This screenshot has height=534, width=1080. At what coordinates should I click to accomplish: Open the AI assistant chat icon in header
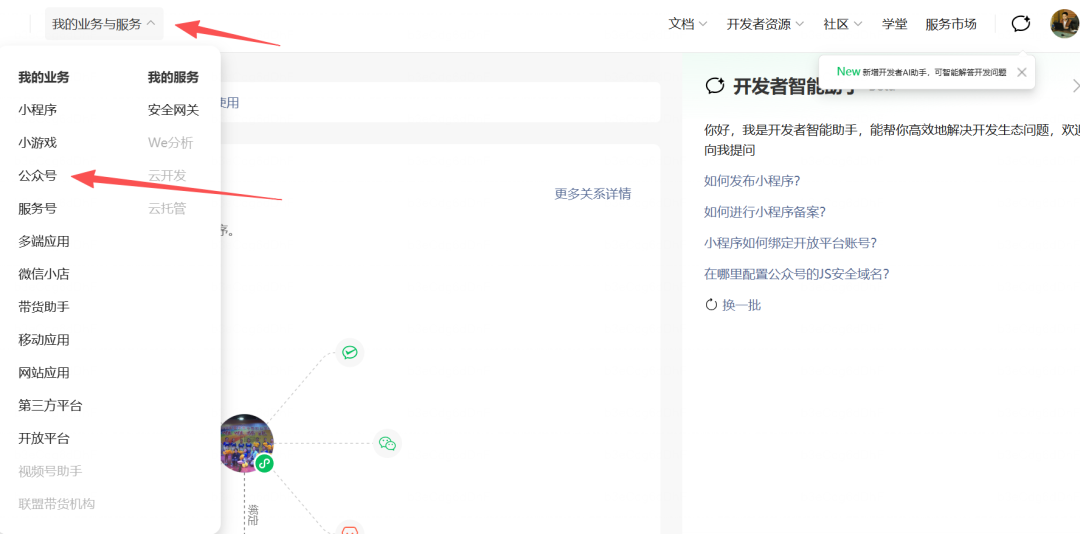click(1021, 24)
